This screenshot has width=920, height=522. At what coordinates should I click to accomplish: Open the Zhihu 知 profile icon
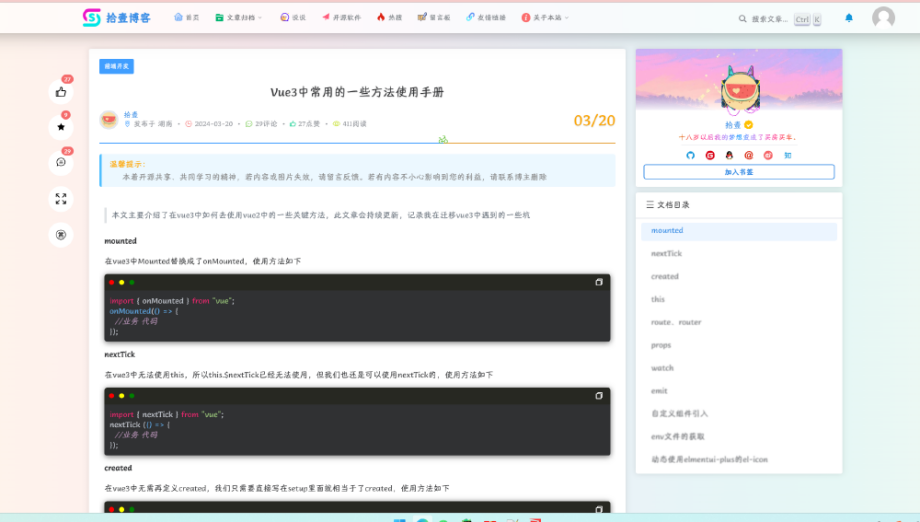pyautogui.click(x=788, y=155)
